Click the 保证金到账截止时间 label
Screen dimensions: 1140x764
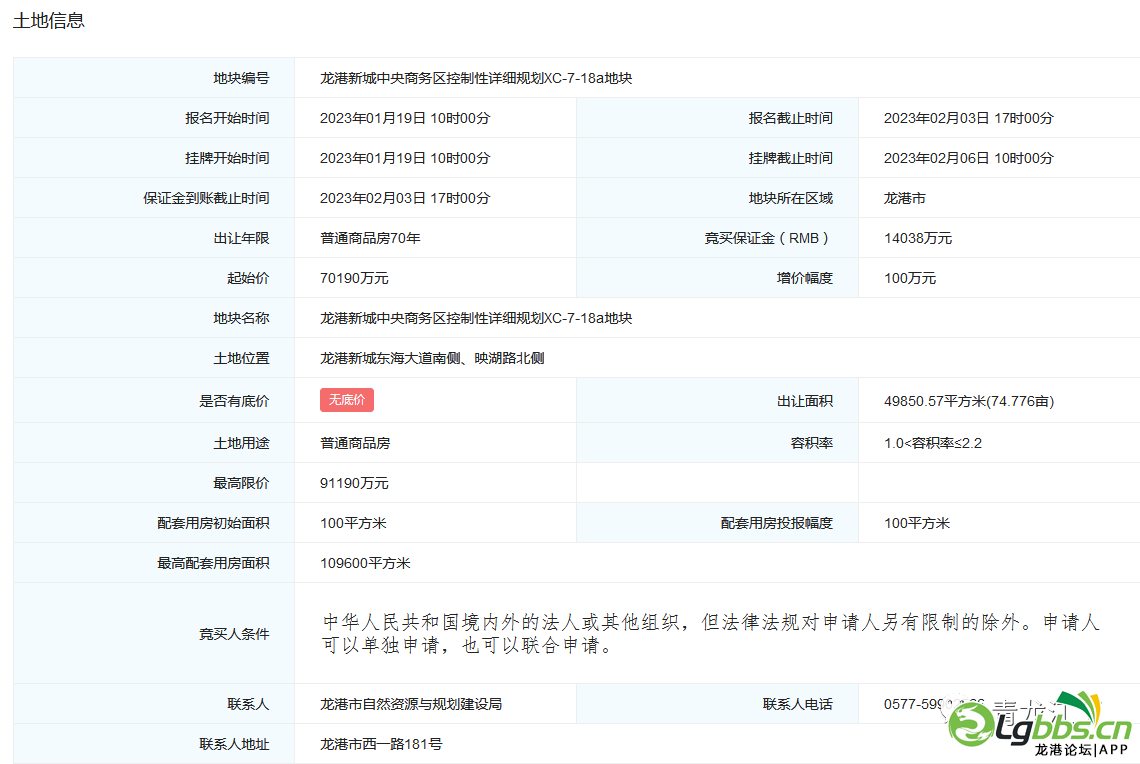tap(206, 198)
